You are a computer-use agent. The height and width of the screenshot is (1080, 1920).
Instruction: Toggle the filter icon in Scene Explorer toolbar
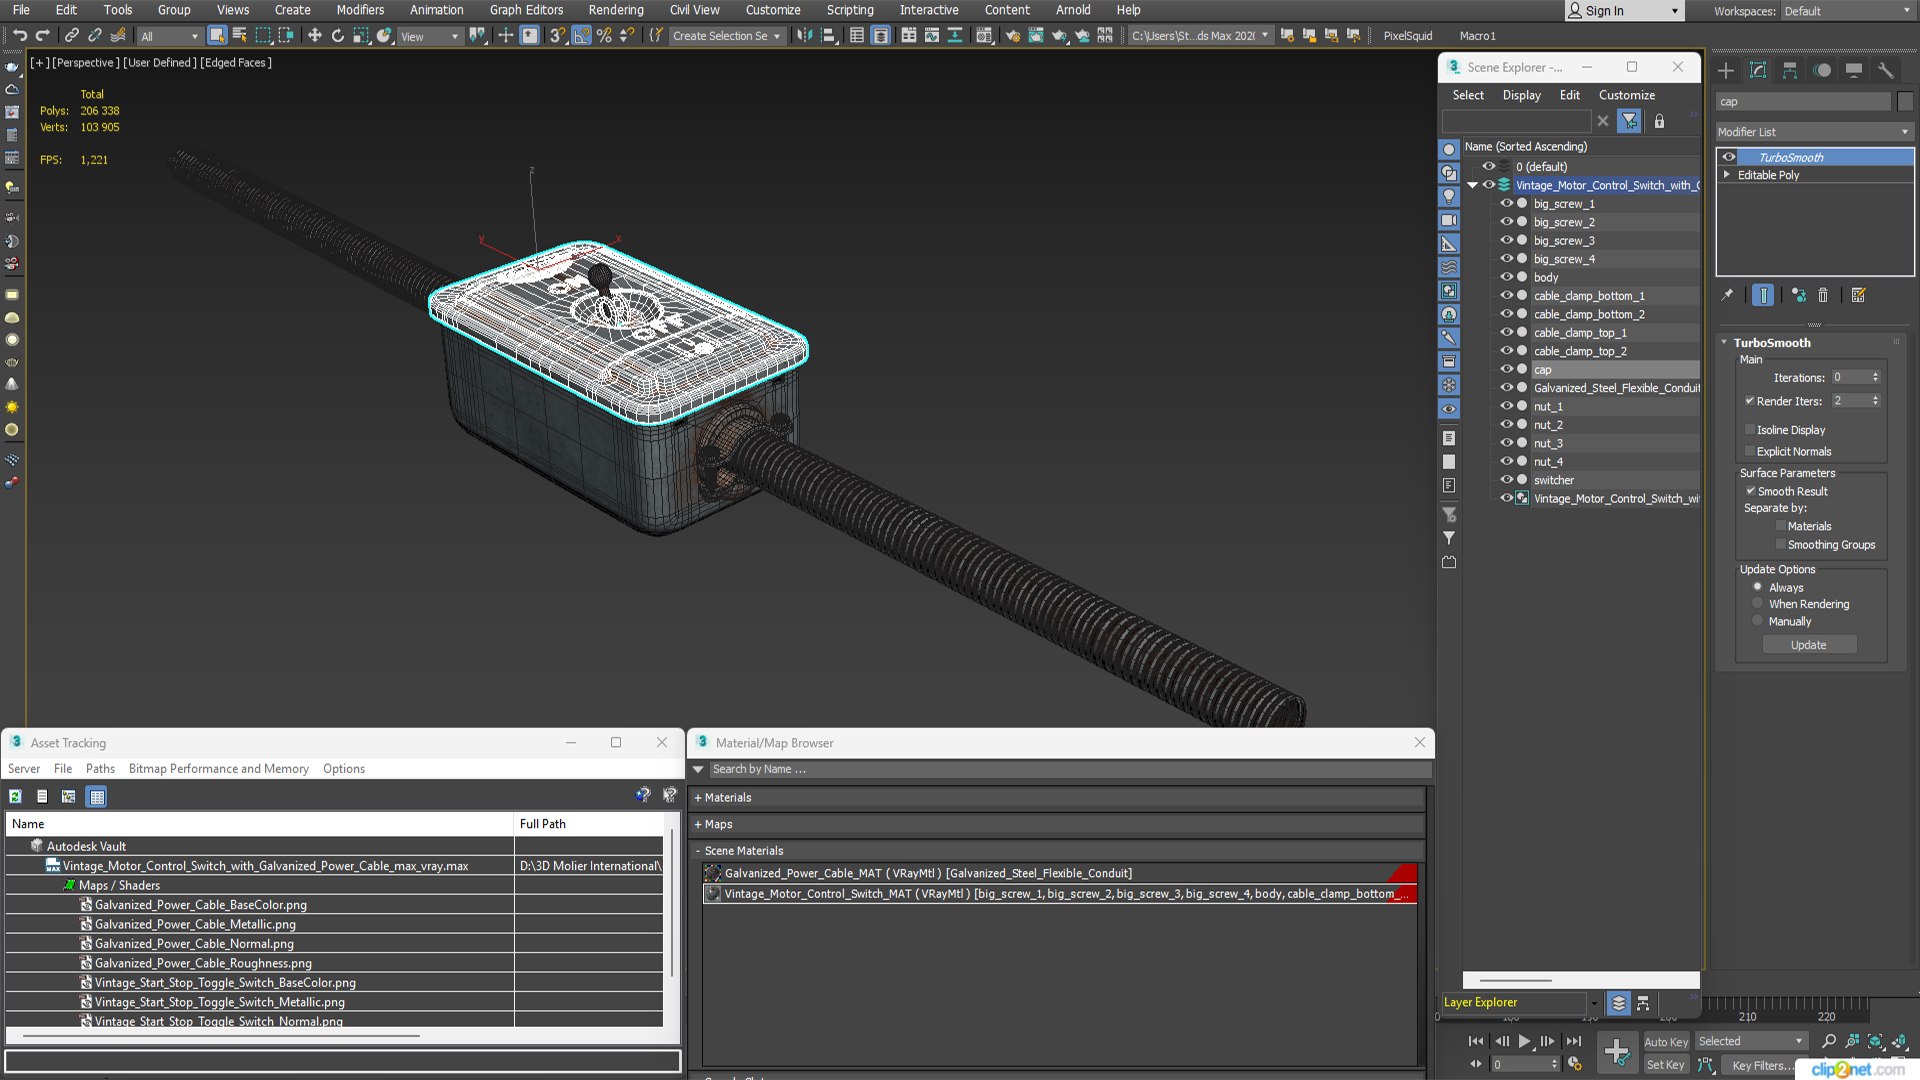pos(1630,121)
